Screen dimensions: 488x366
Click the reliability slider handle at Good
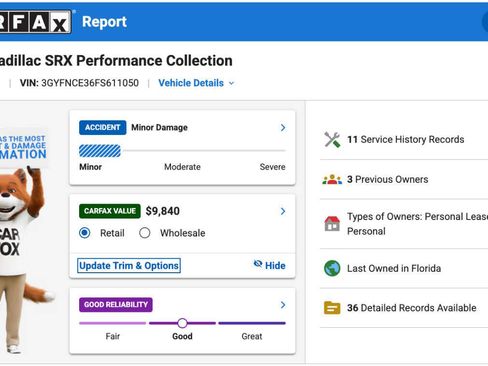(182, 323)
